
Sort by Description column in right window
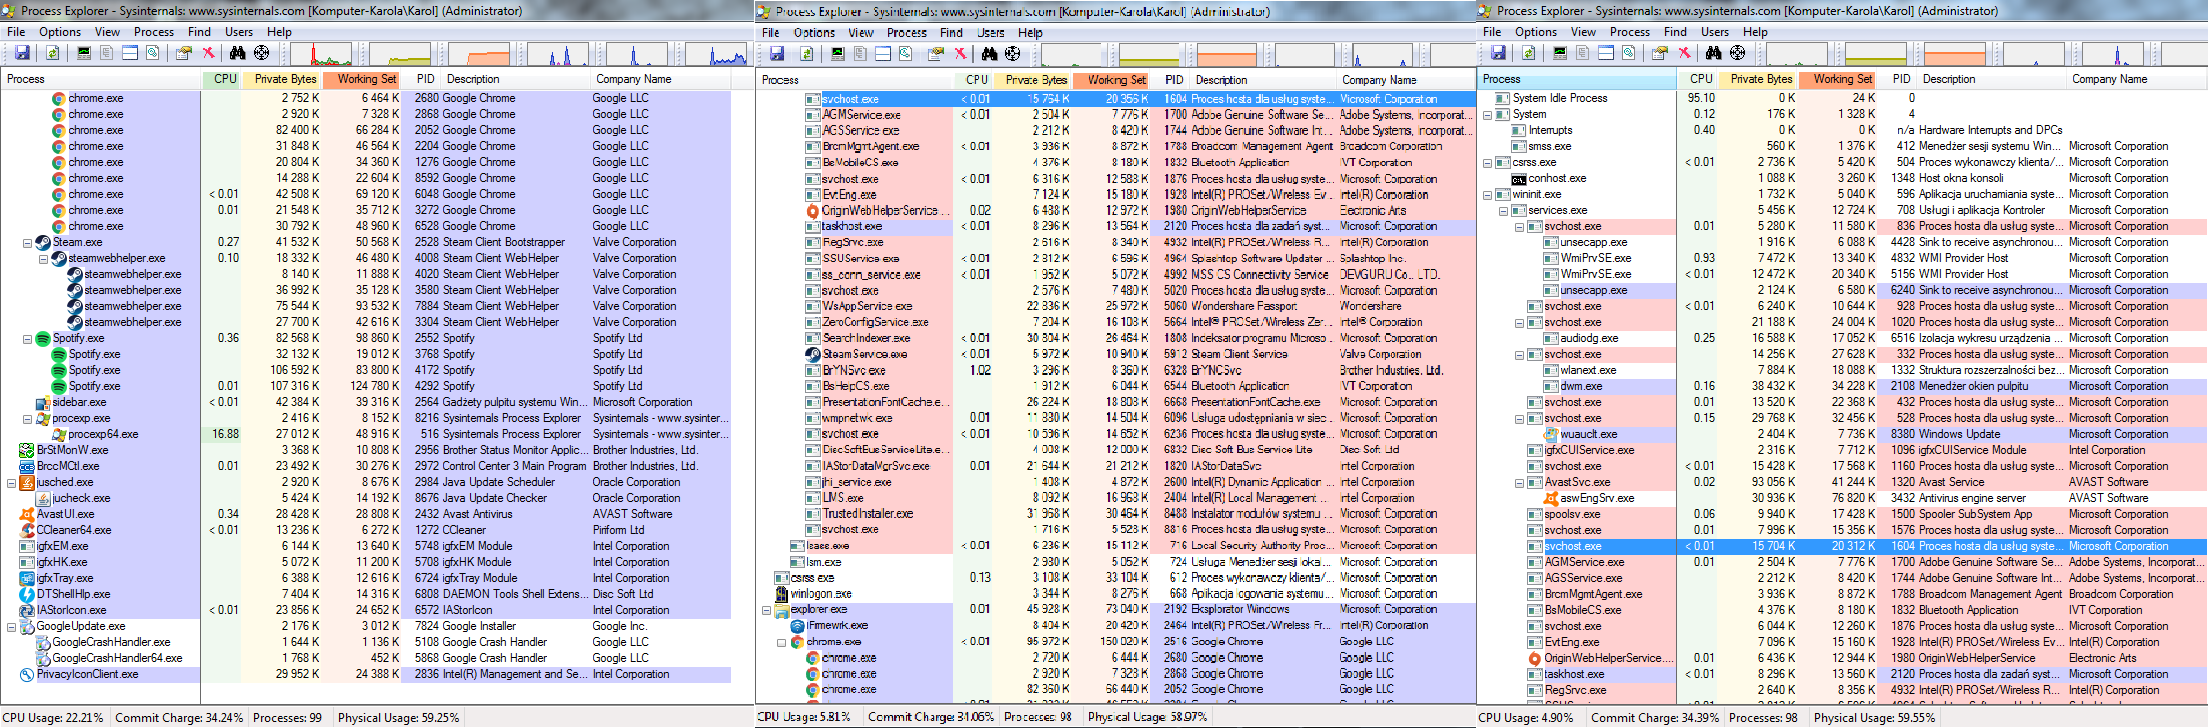click(x=1991, y=79)
